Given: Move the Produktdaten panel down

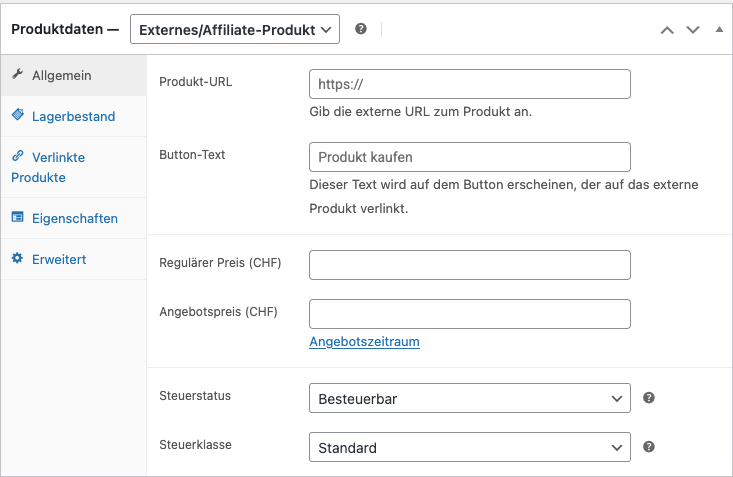Looking at the screenshot, I should pyautogui.click(x=693, y=30).
